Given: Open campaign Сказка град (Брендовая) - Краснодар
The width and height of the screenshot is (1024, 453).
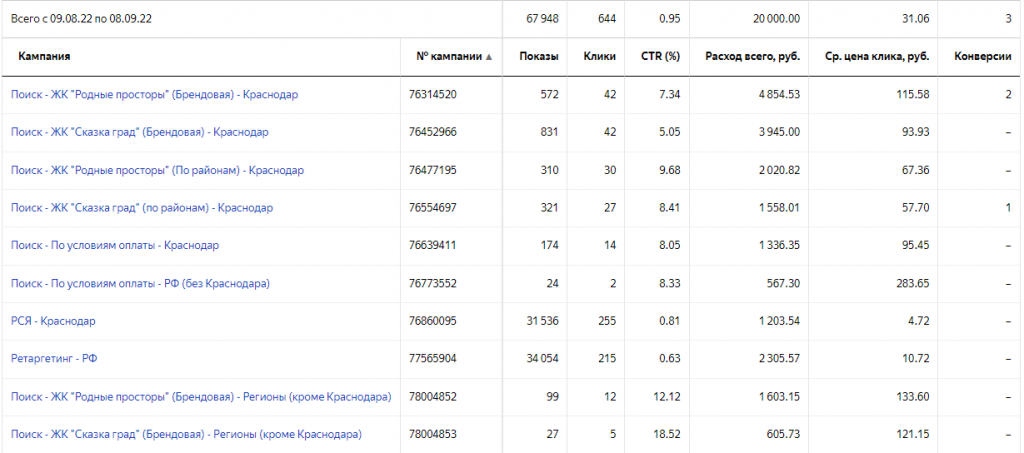Looking at the screenshot, I should point(140,133).
